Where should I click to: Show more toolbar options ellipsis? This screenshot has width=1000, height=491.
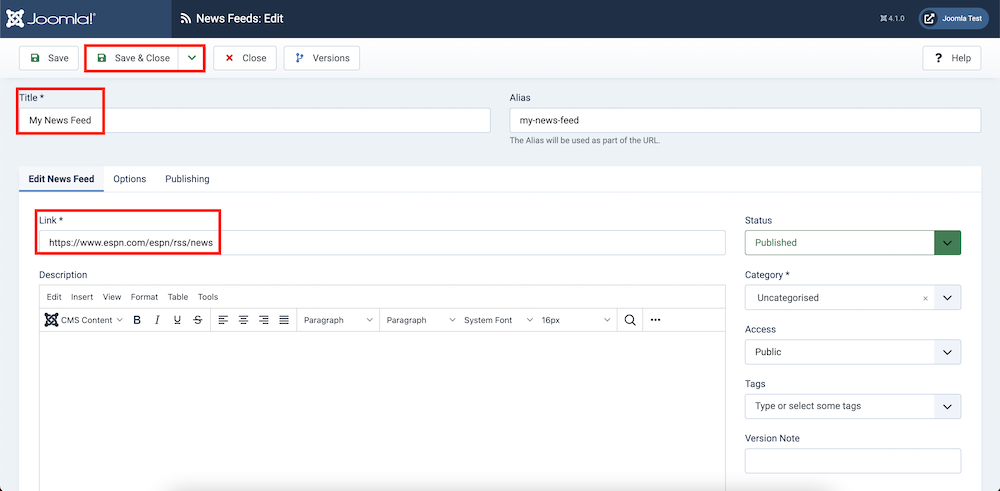point(656,320)
